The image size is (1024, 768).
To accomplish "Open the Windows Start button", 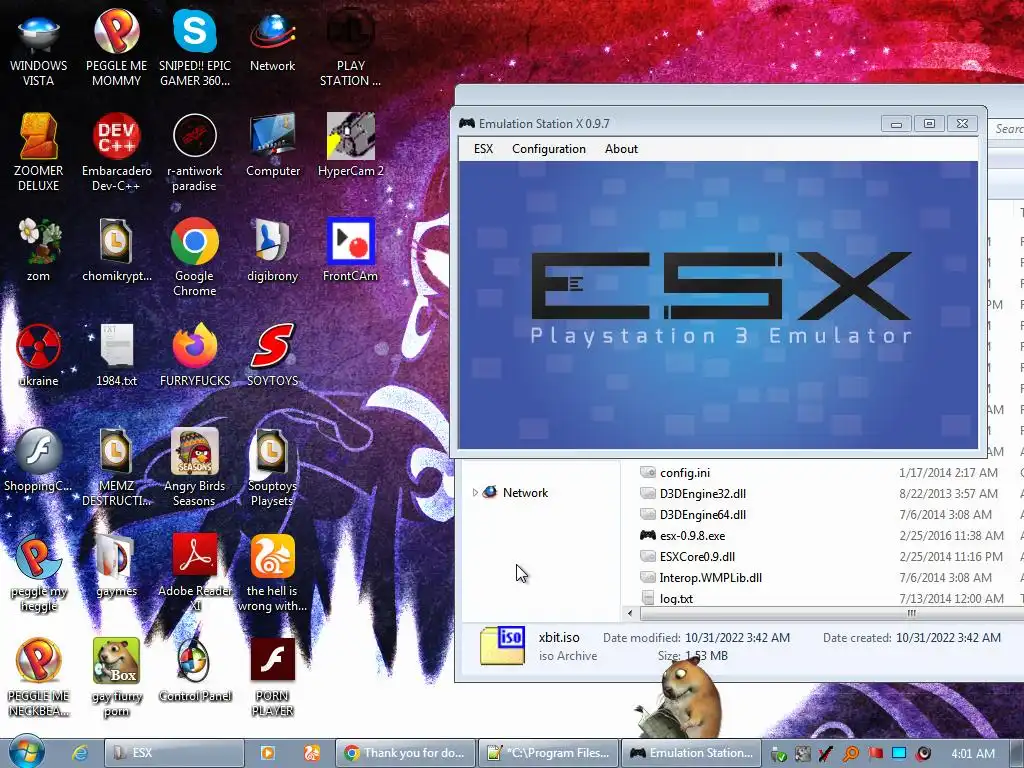I will [x=26, y=751].
